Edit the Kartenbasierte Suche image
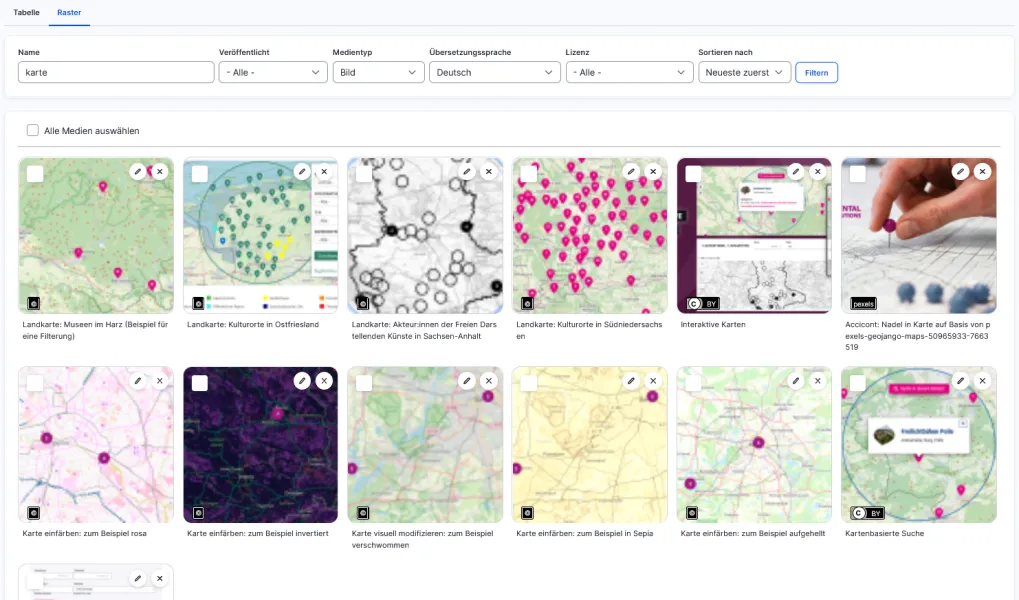 [x=961, y=381]
